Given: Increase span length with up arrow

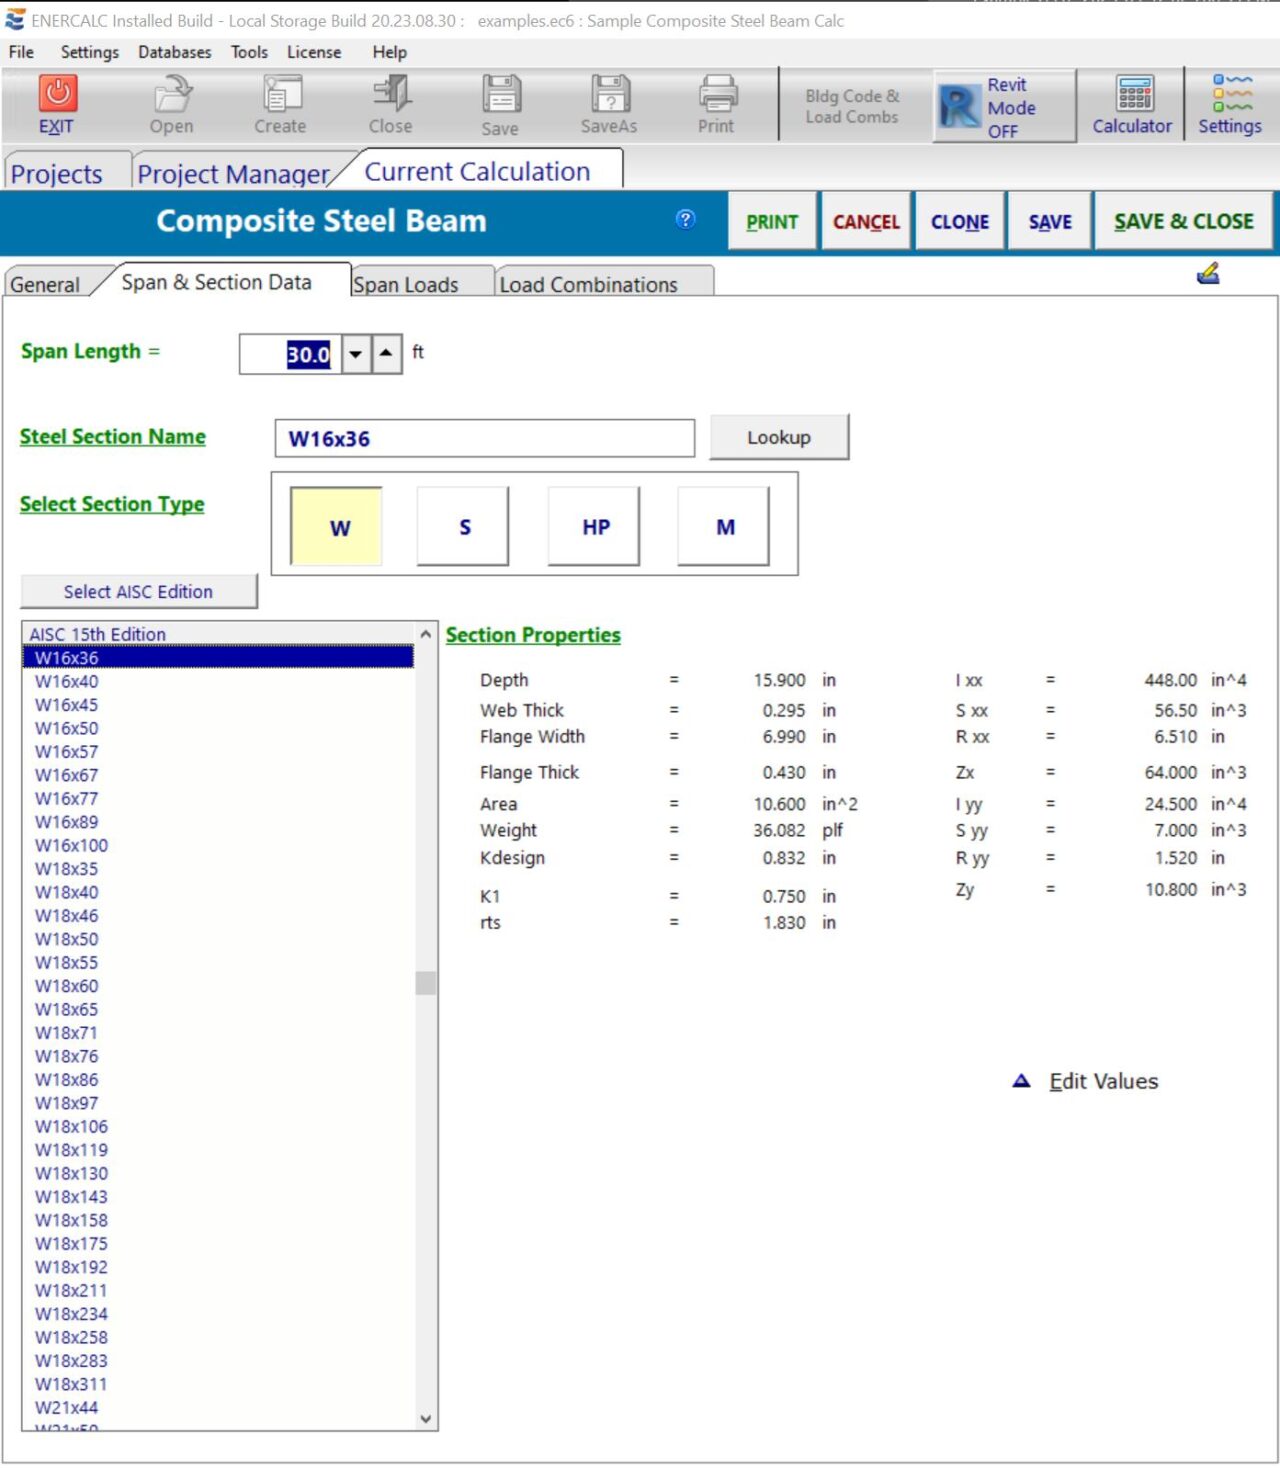Looking at the screenshot, I should click(387, 354).
